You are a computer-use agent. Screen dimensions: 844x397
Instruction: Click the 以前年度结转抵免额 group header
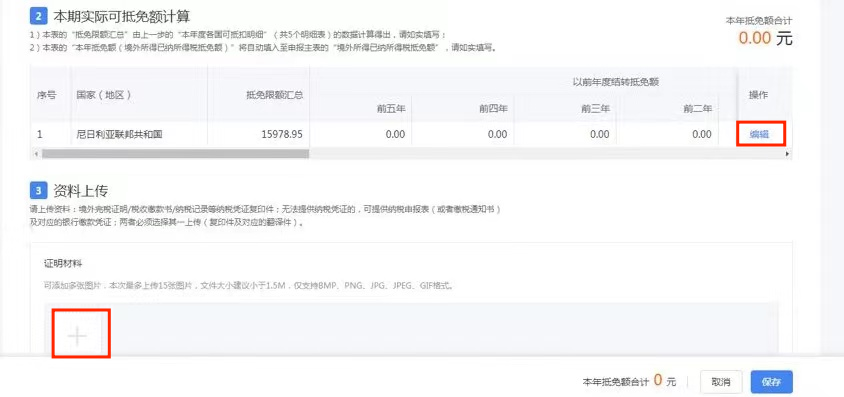[x=616, y=82]
